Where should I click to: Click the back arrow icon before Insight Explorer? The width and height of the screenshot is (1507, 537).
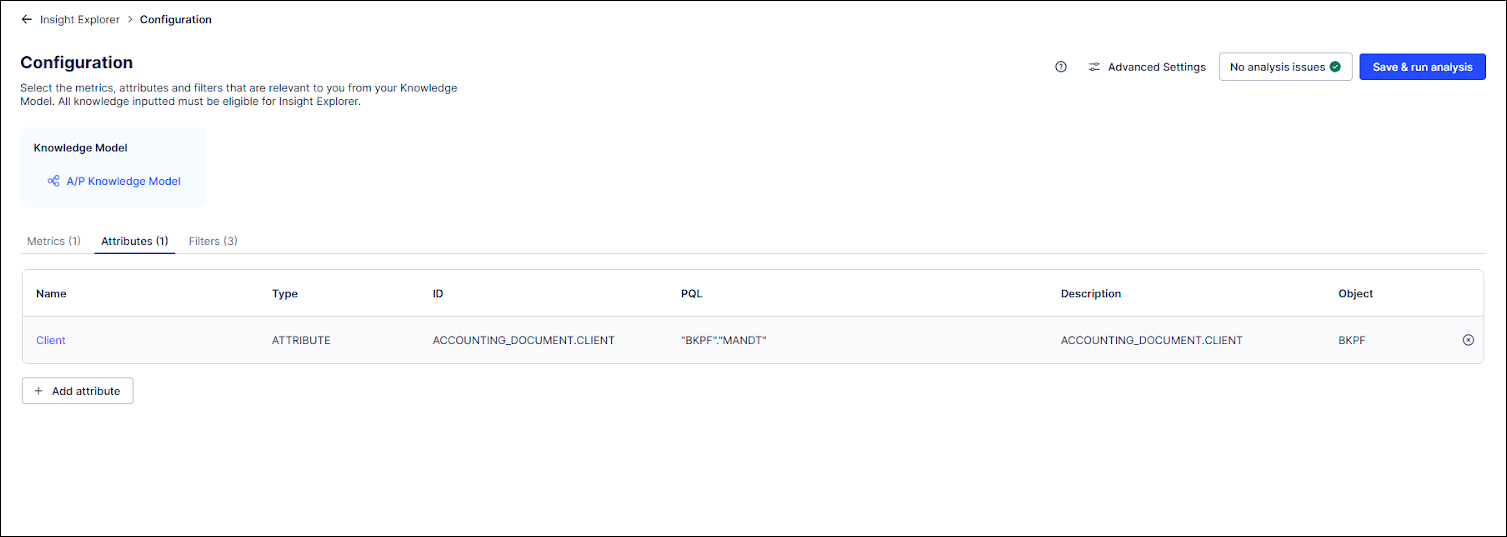(x=26, y=19)
